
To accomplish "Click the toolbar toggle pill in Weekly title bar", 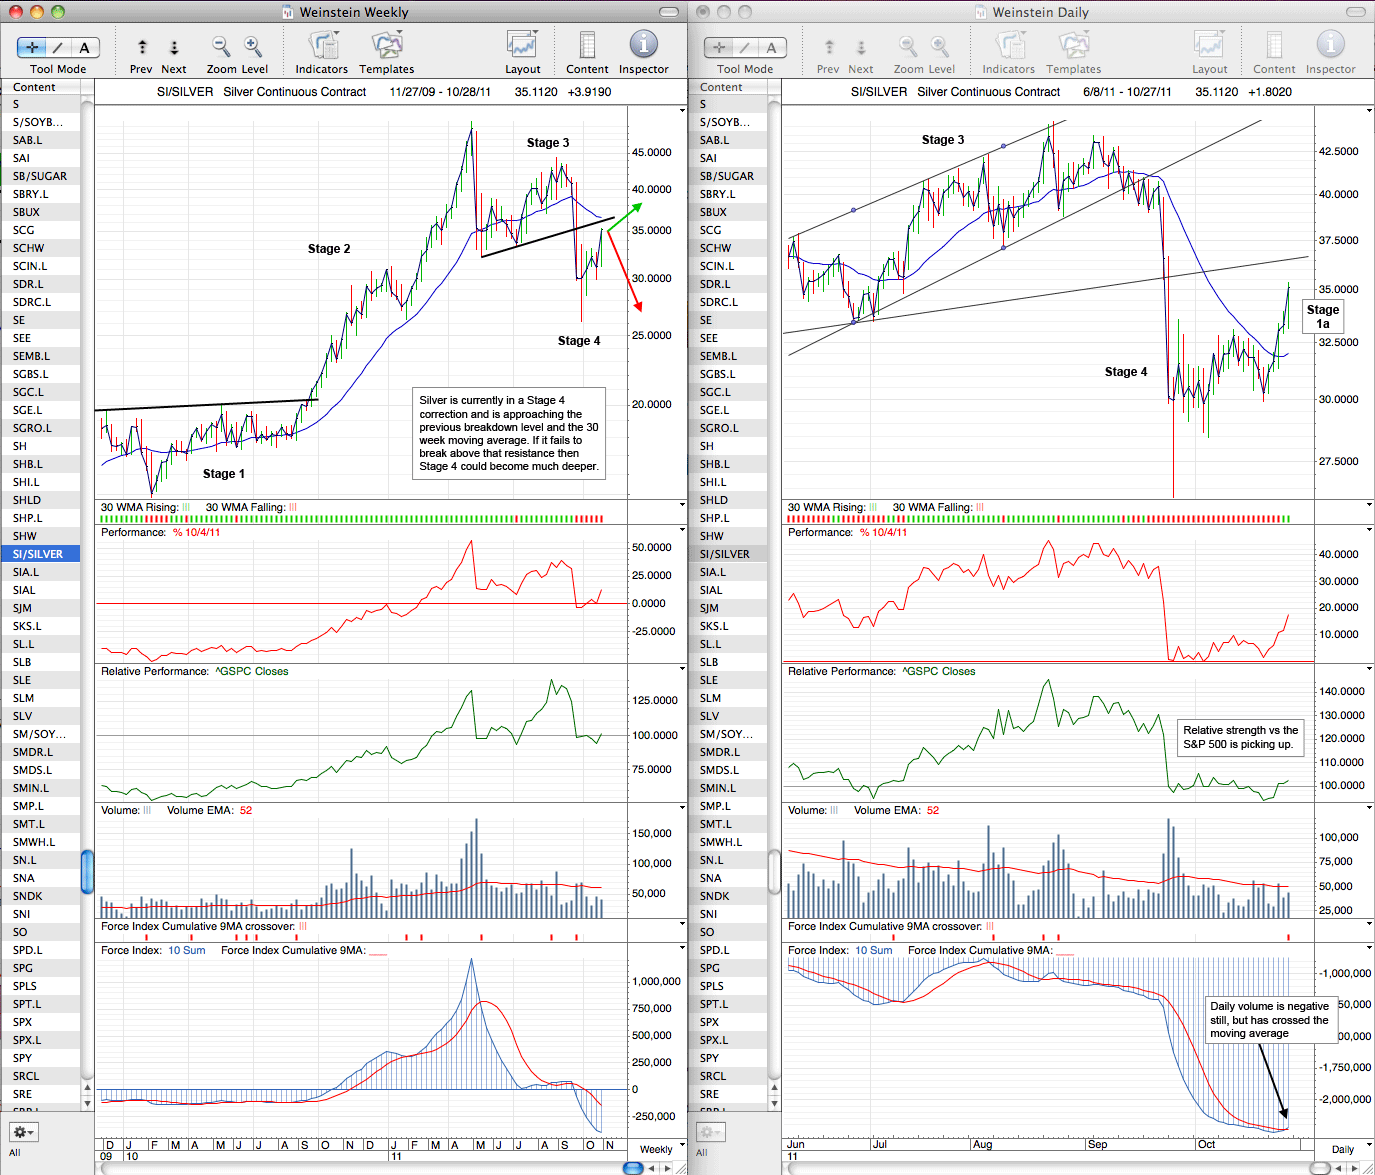I will (x=669, y=12).
